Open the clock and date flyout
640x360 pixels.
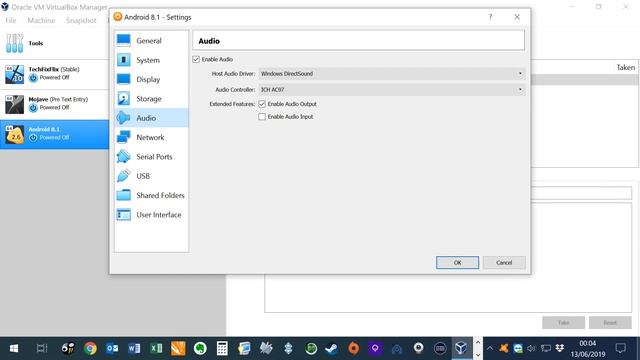(x=588, y=349)
